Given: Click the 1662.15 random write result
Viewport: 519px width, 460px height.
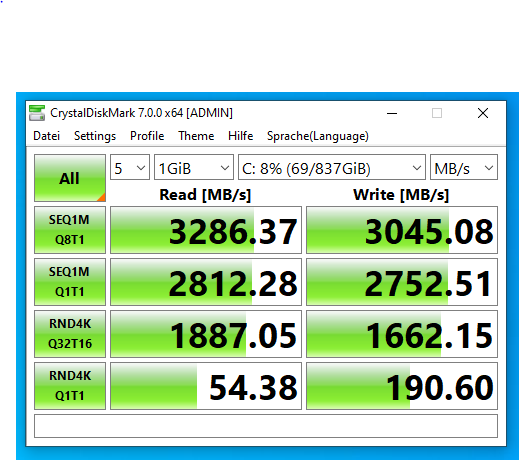Looking at the screenshot, I should pos(402,334).
